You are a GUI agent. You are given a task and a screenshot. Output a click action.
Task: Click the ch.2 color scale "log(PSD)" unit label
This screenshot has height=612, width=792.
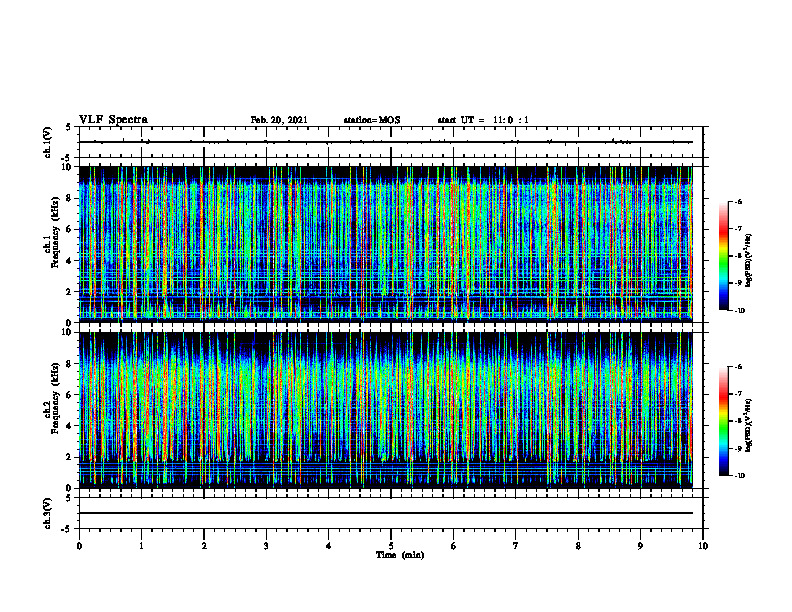point(749,426)
